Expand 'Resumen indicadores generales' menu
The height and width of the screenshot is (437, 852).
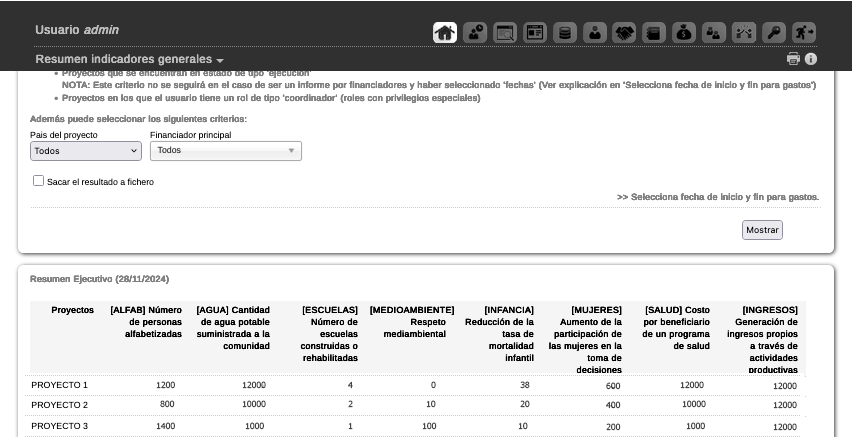129,59
